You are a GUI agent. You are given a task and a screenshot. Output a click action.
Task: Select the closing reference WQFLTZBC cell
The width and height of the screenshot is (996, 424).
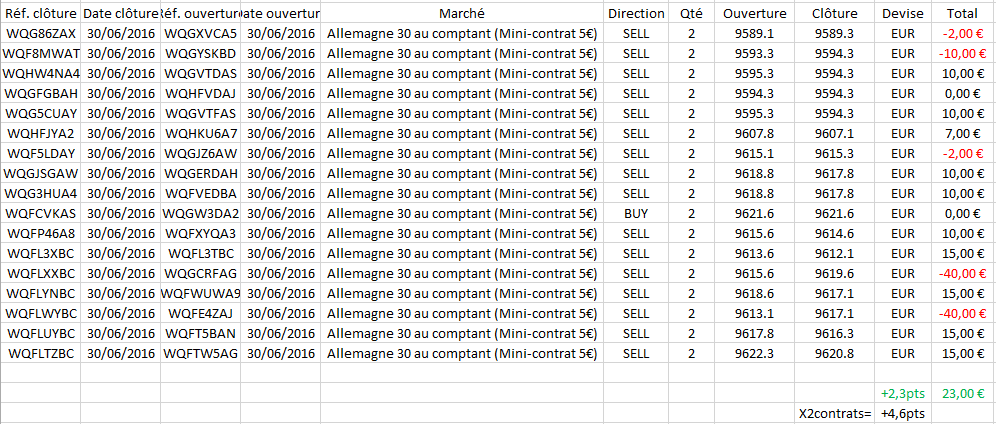point(40,353)
